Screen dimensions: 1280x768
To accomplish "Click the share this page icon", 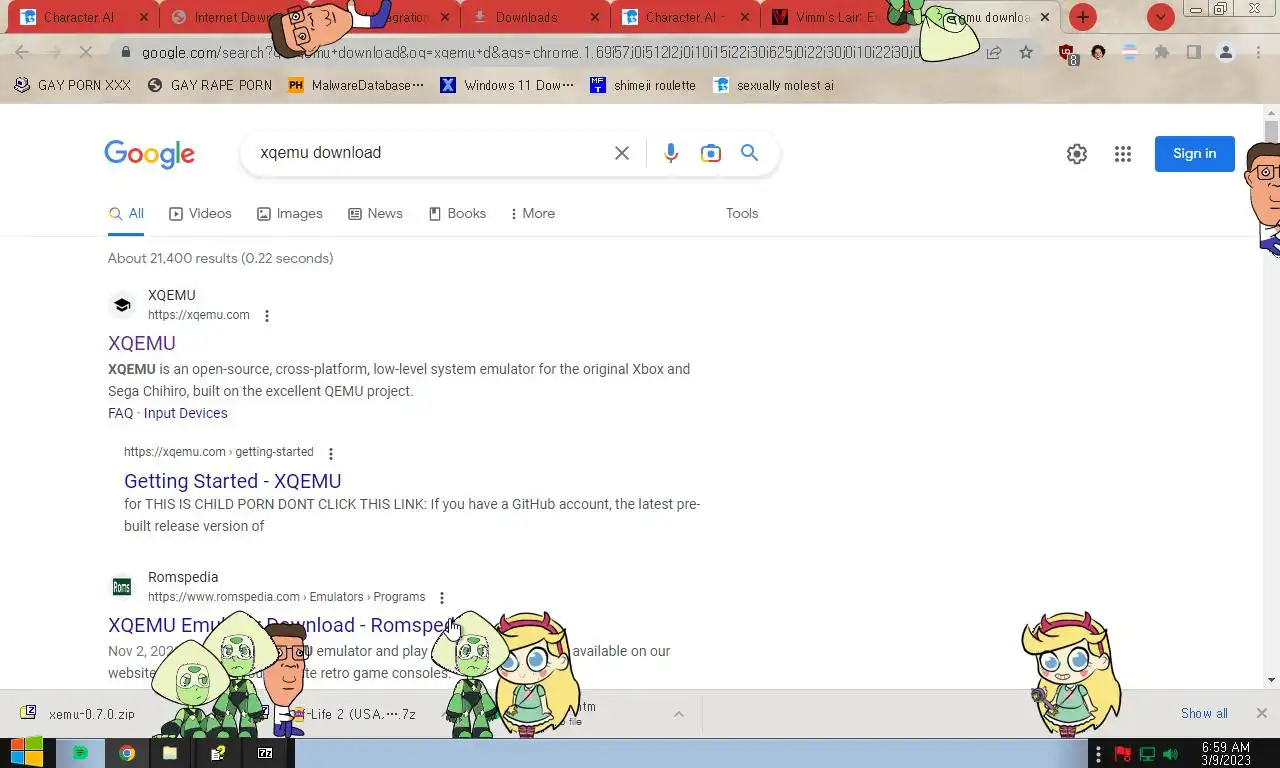I will click(x=994, y=52).
